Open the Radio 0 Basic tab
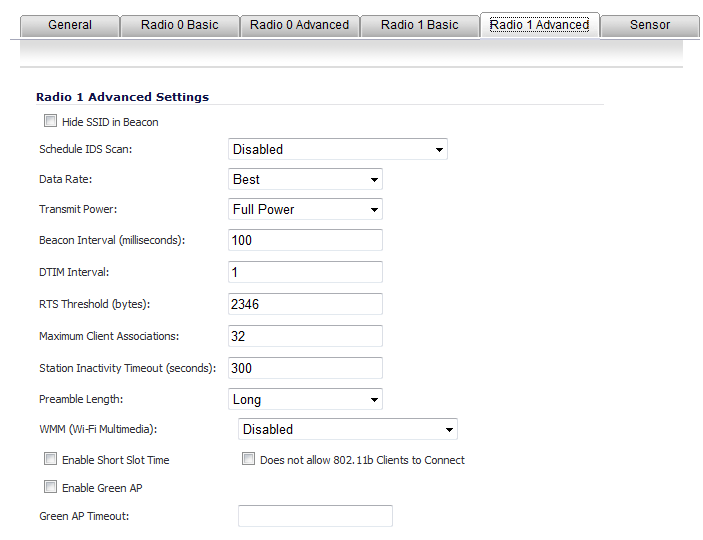703x540 pixels. pyautogui.click(x=179, y=26)
